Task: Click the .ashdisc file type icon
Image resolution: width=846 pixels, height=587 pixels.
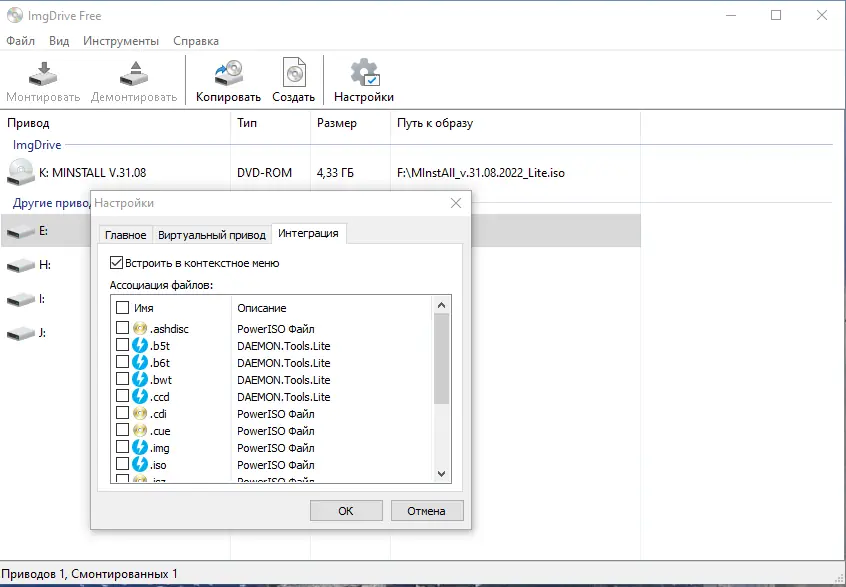Action: [140, 328]
